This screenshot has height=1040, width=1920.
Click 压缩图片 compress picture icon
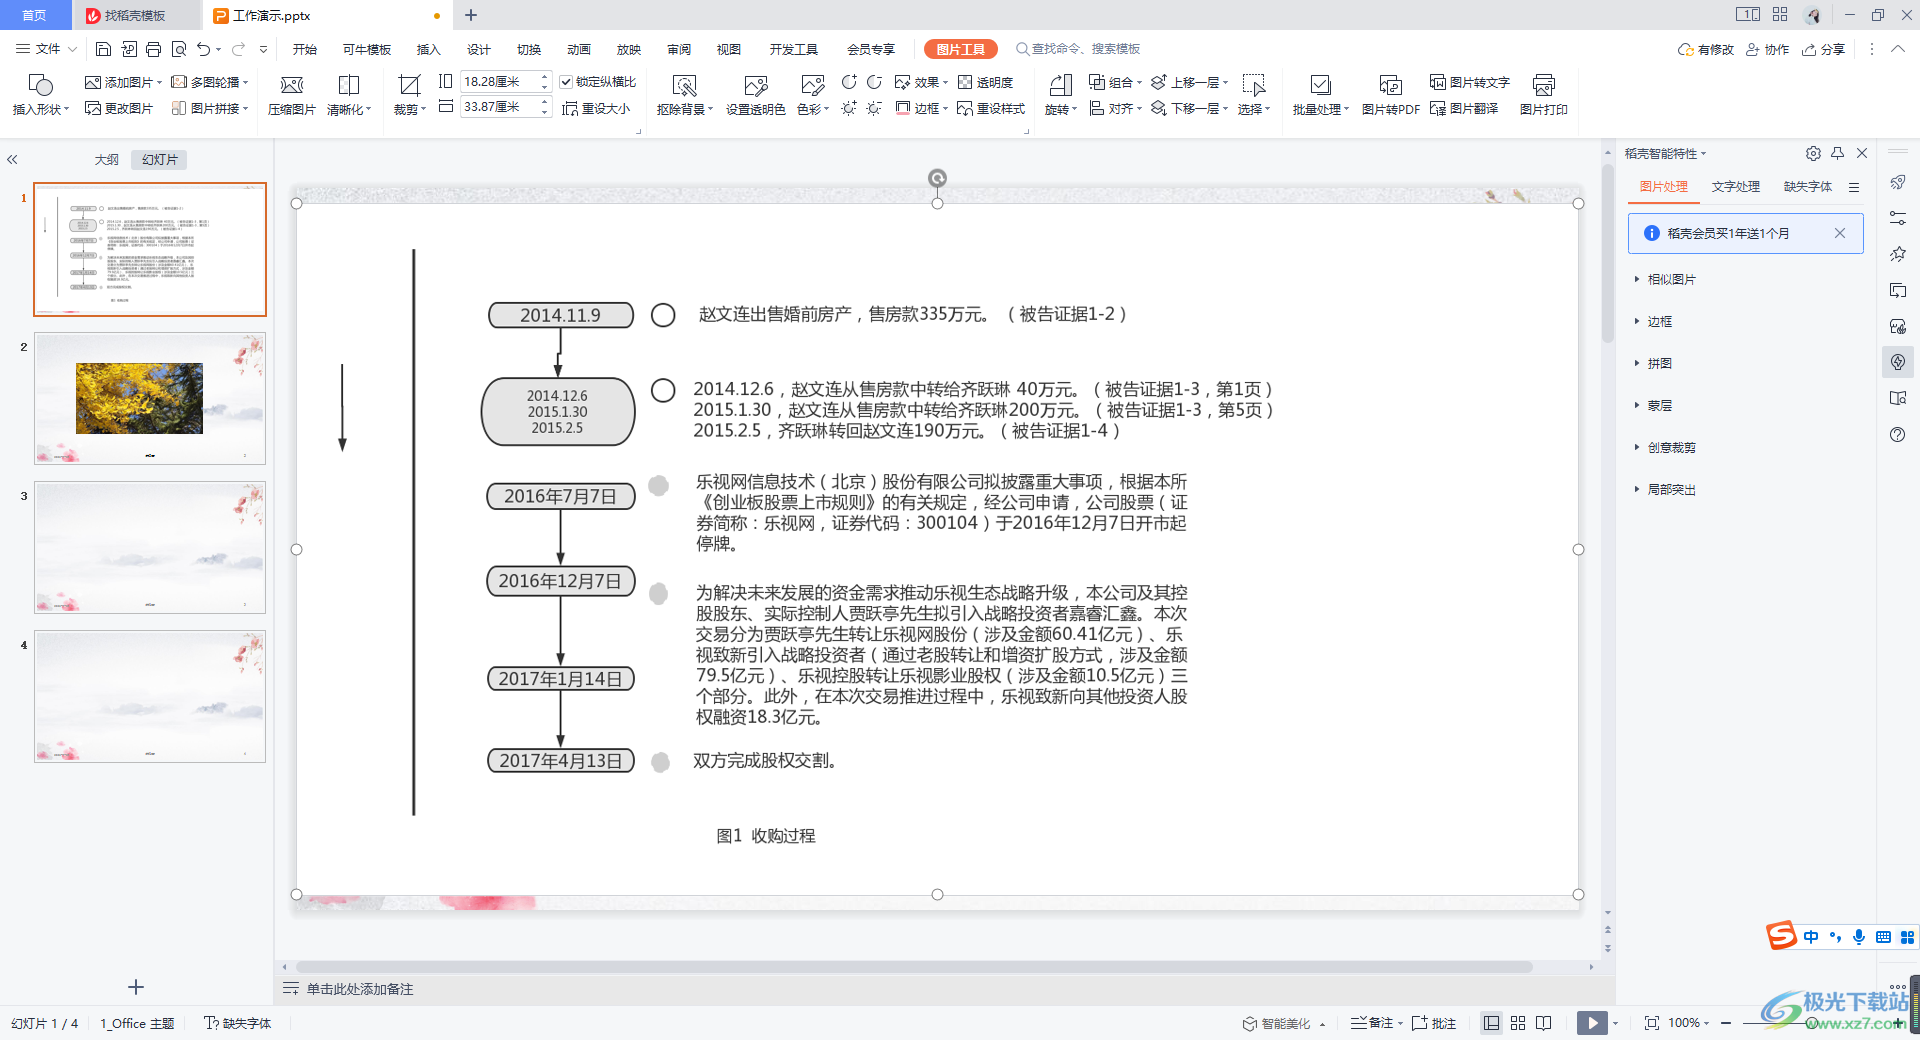click(x=292, y=95)
